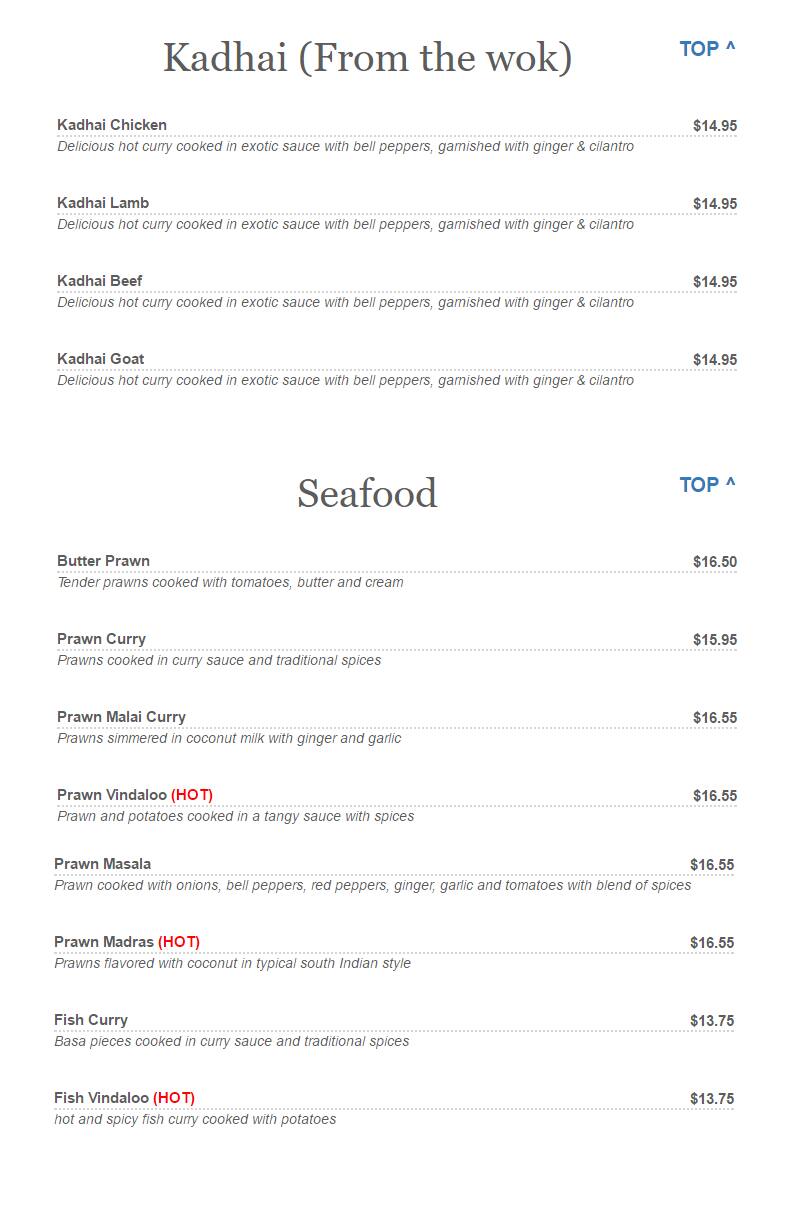Image resolution: width=785 pixels, height=1219 pixels.
Task: Click the Prawn Madras dish name
Action: pyautogui.click(x=104, y=942)
